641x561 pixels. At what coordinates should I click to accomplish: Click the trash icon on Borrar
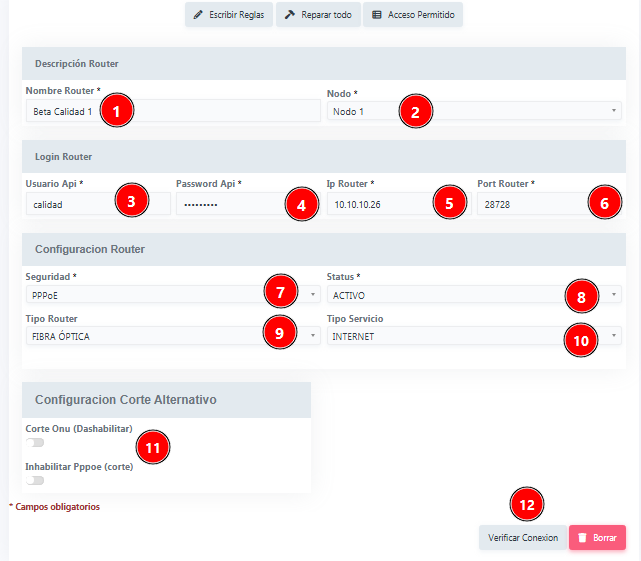click(582, 538)
